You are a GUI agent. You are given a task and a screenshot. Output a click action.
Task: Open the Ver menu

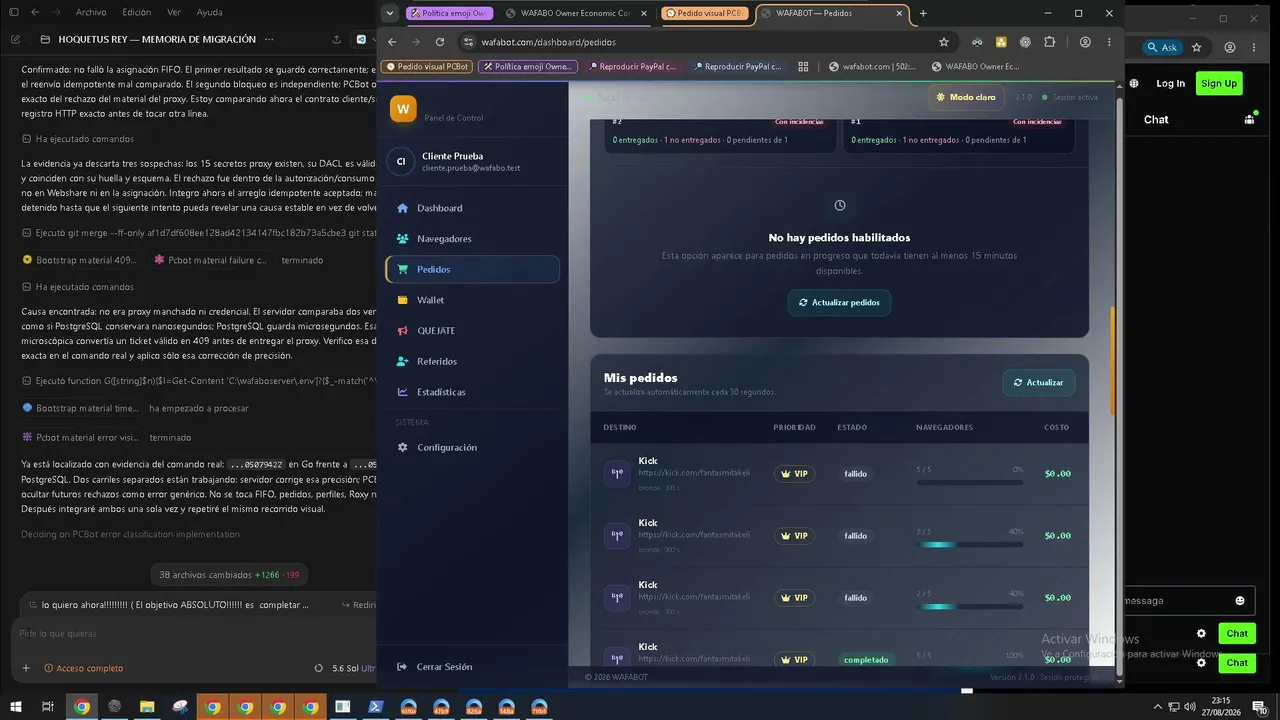[174, 12]
